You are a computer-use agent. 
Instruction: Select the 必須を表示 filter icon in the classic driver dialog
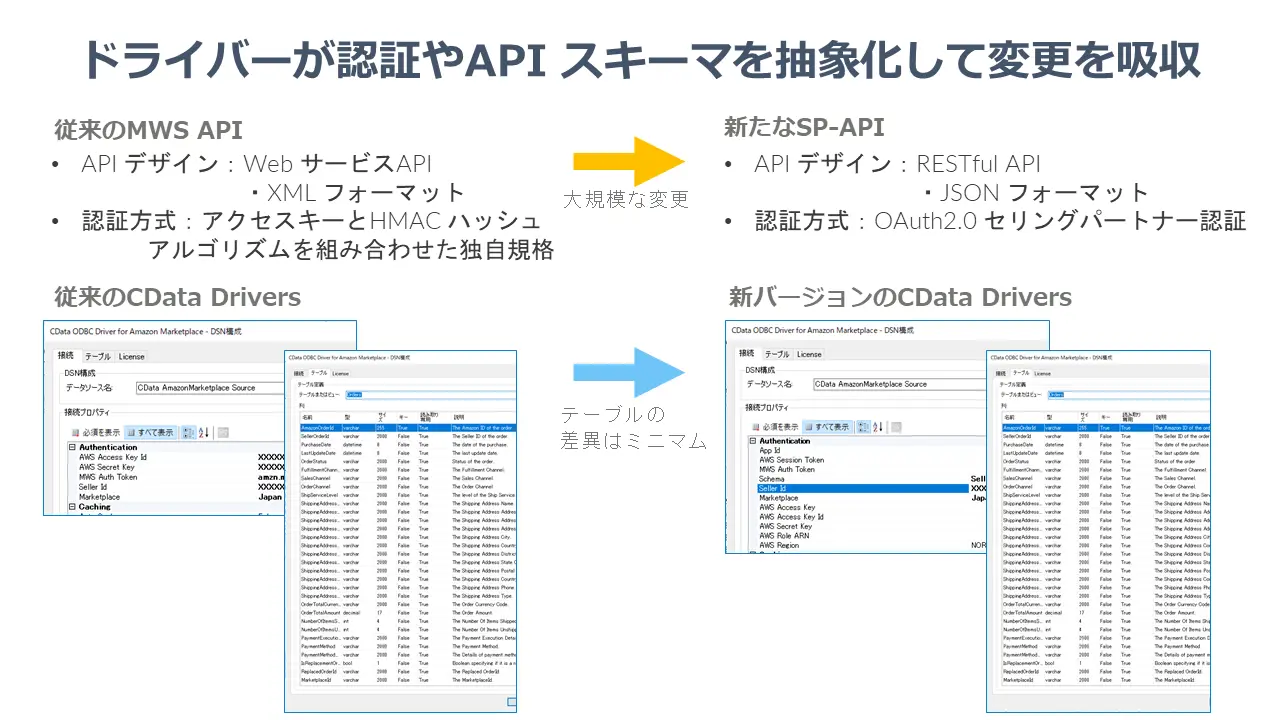pyautogui.click(x=75, y=432)
